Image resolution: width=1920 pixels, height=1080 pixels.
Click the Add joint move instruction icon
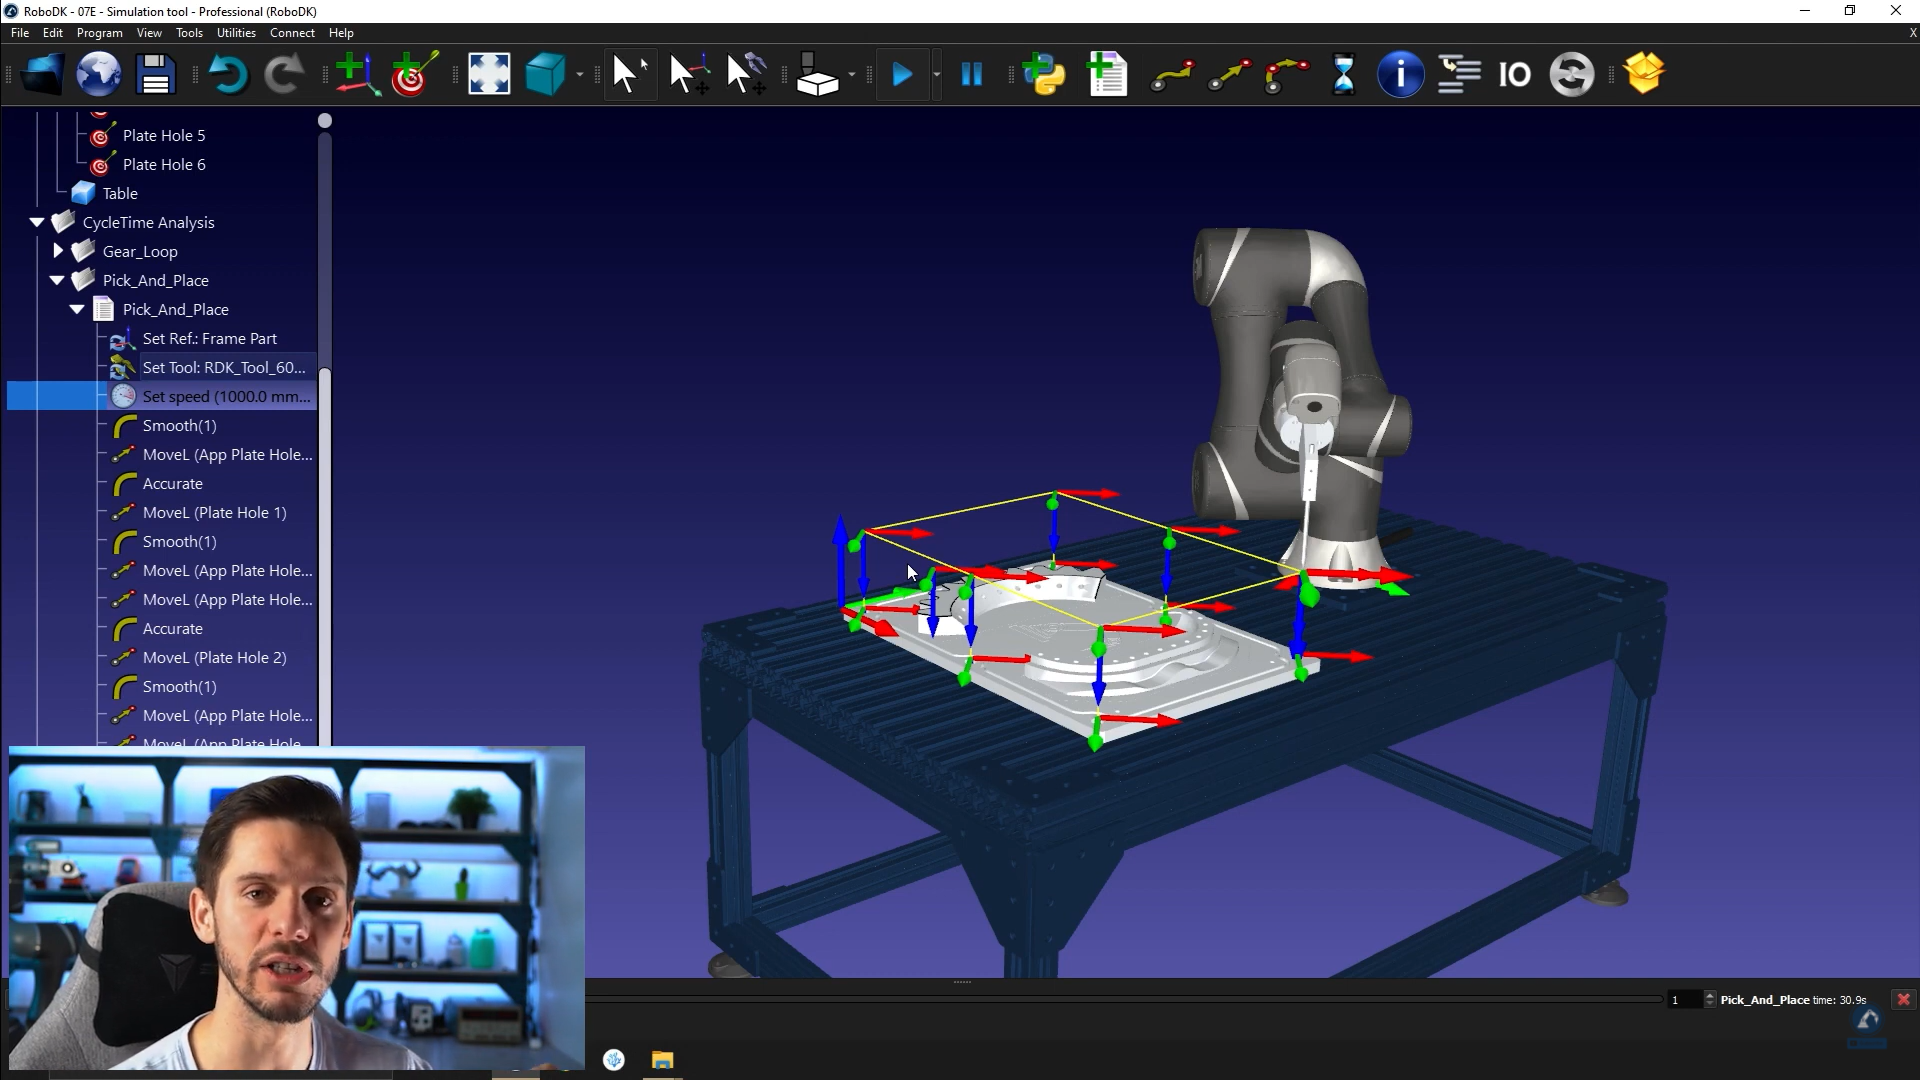(1171, 75)
